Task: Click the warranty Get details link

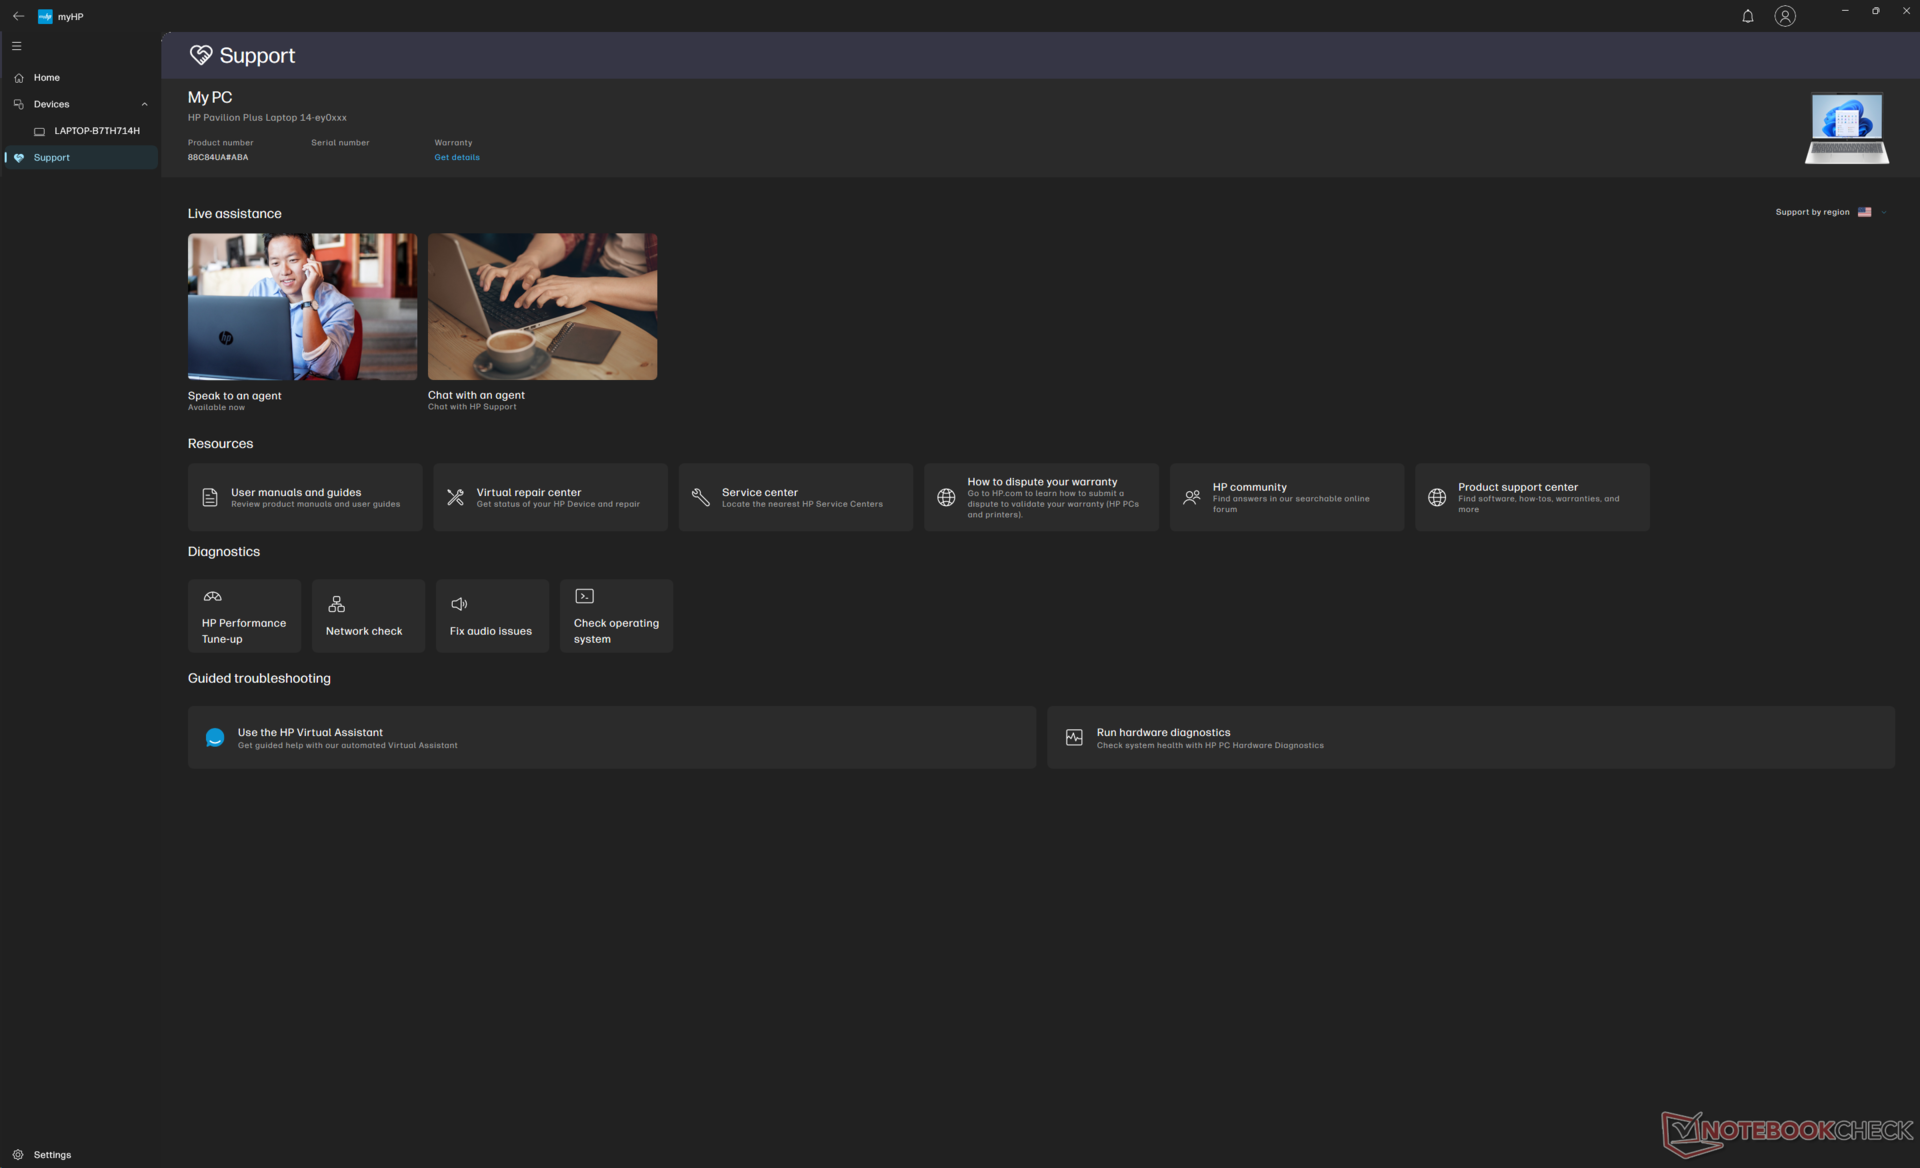Action: (x=457, y=157)
